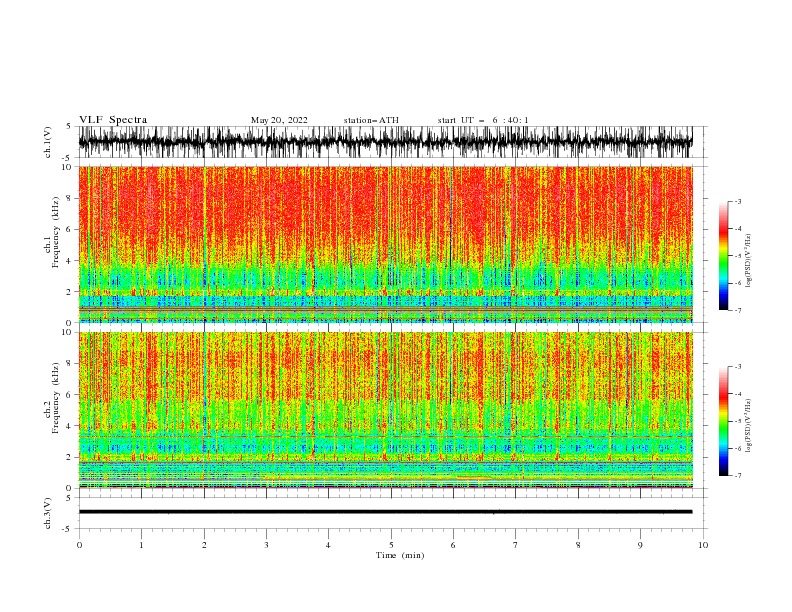Click the "2" frequency tick on ch.1 spectrogram
Screen dimensions: 792x612
click(70, 292)
